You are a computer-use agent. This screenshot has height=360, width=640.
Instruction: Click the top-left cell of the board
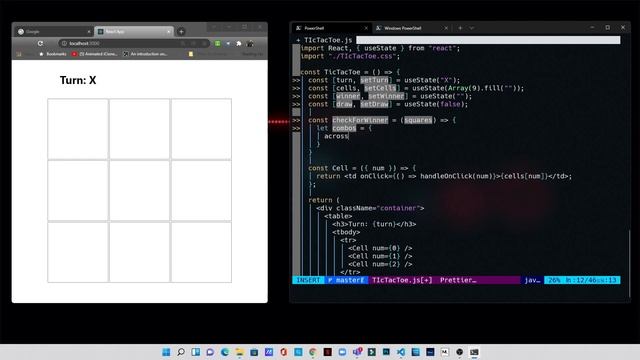78,129
